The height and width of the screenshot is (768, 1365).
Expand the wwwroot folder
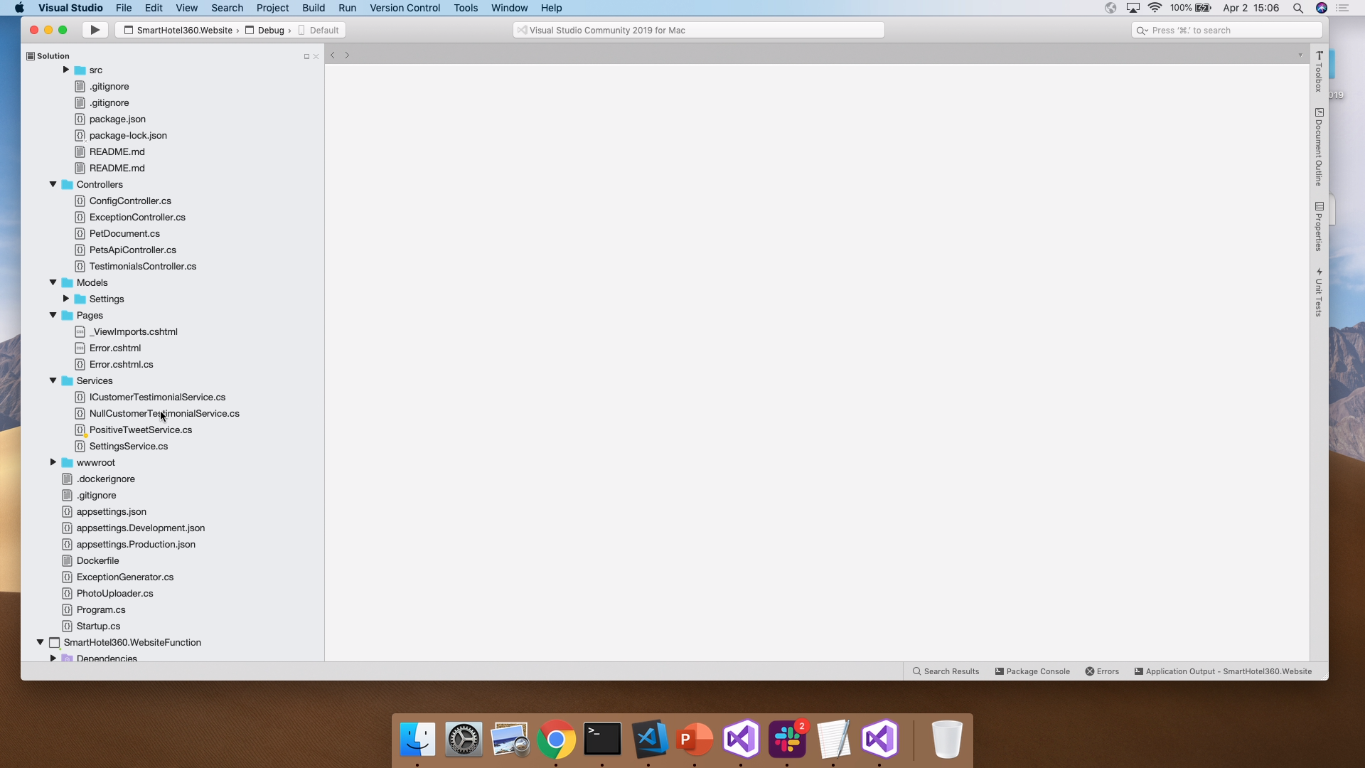[53, 462]
